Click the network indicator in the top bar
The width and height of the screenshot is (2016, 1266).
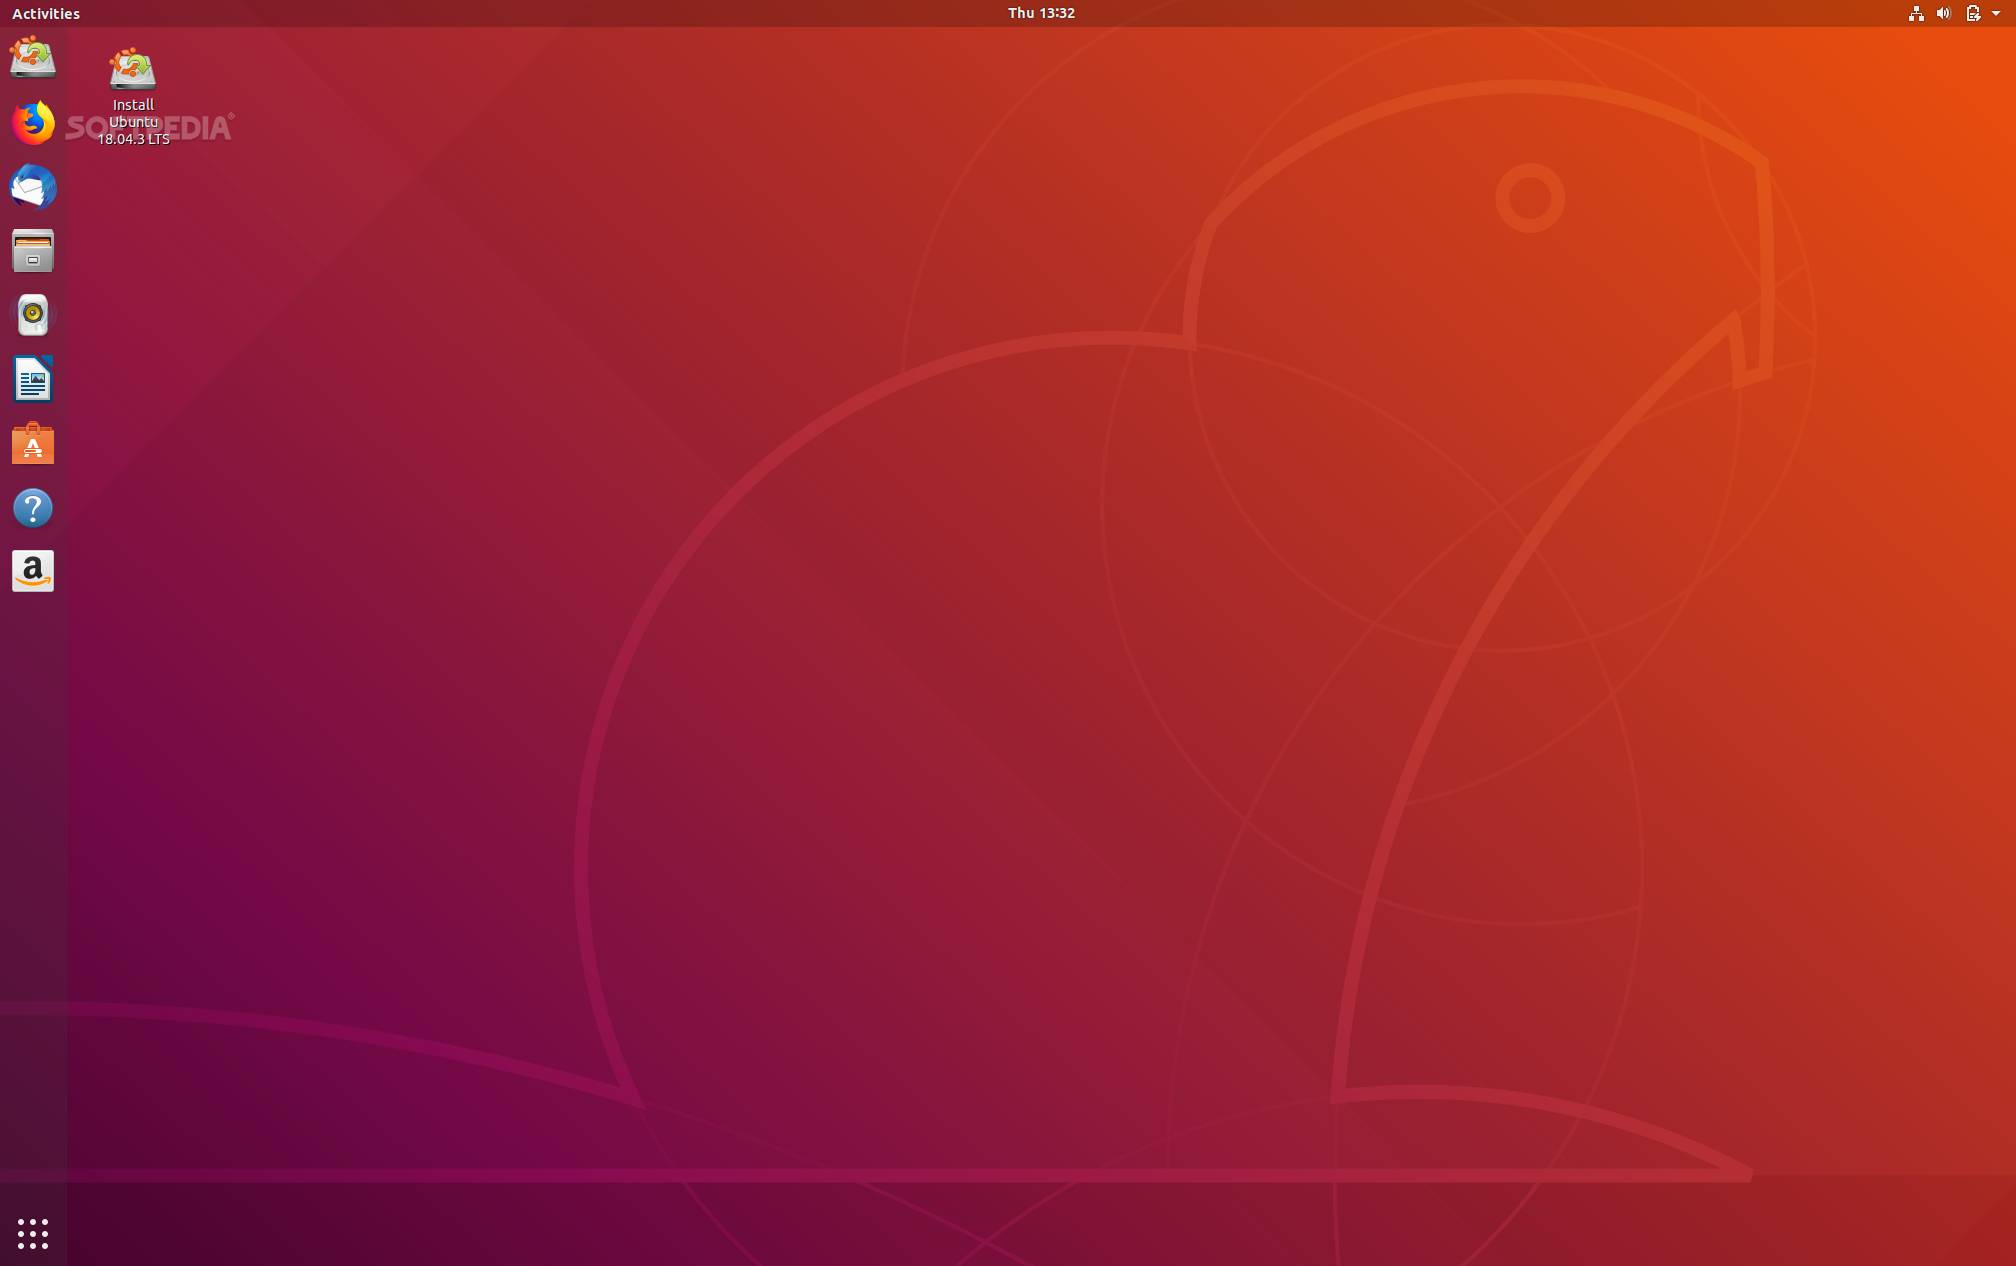click(x=1917, y=13)
